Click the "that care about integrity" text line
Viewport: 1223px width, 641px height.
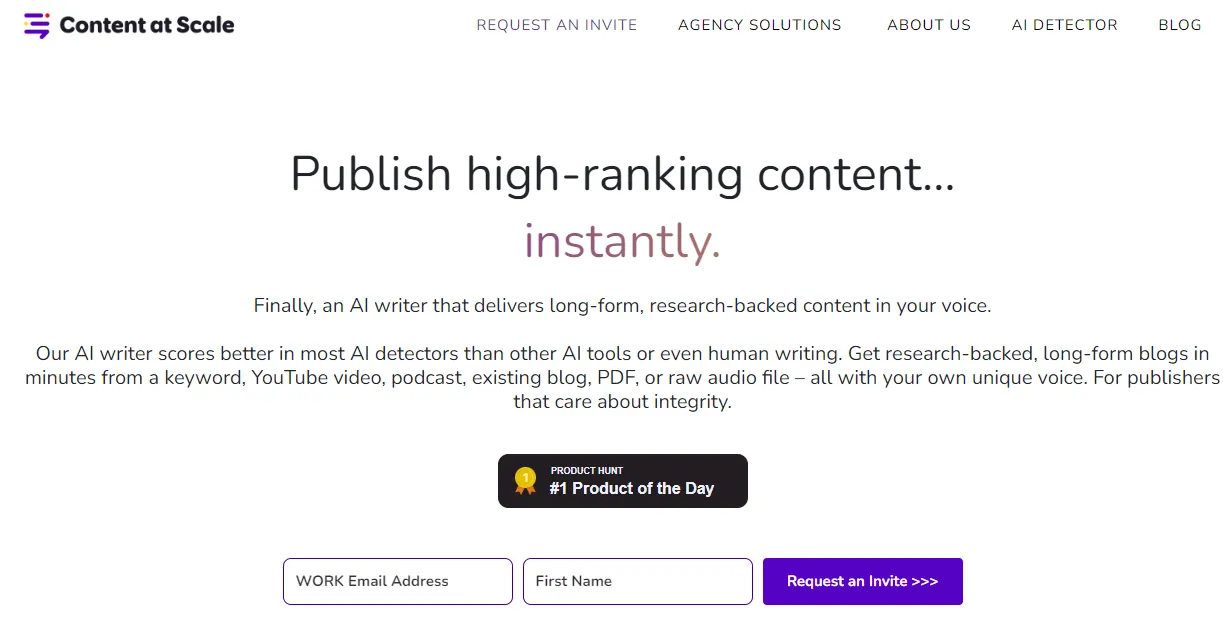click(622, 401)
